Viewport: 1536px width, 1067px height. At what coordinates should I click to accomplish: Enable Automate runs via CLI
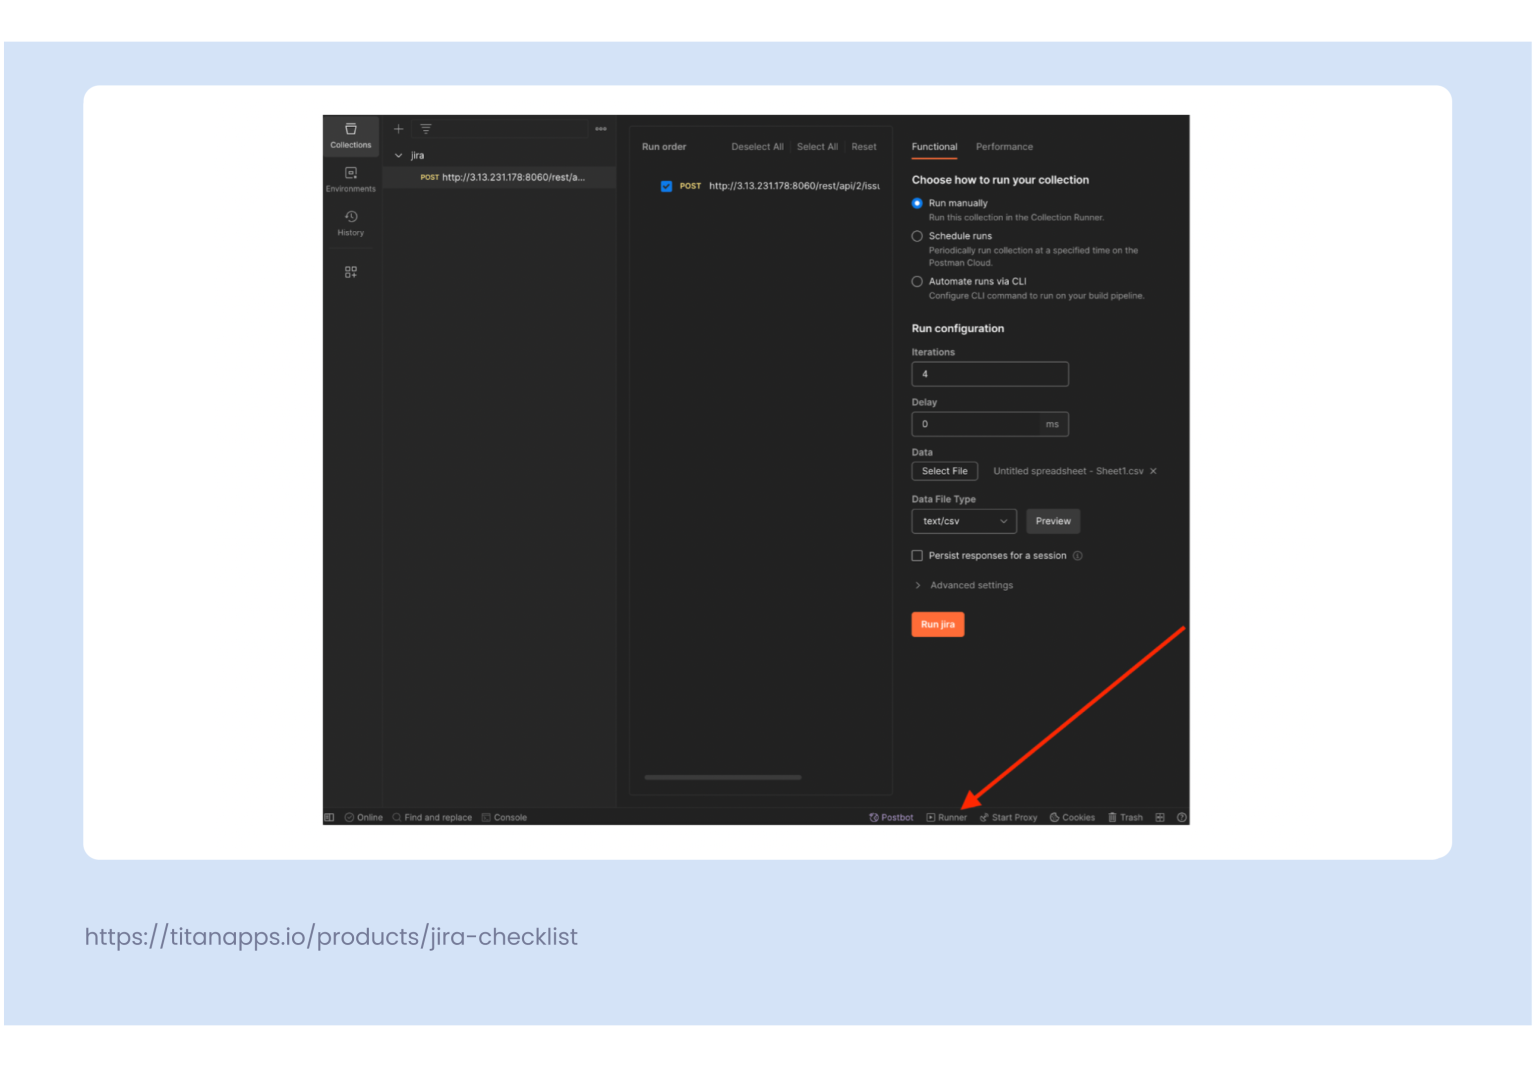pos(917,281)
